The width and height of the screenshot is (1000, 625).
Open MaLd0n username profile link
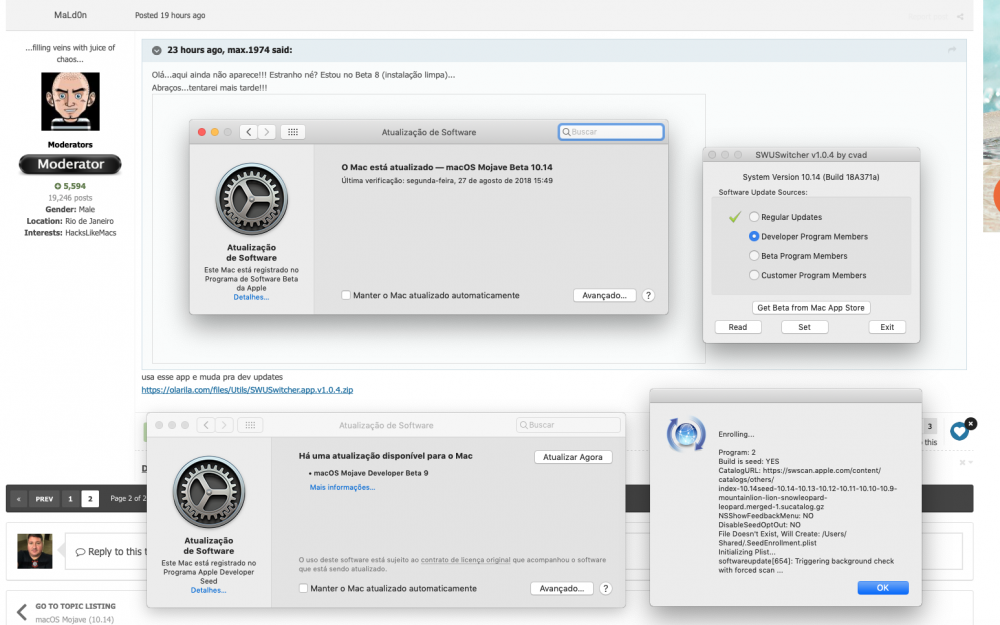click(x=70, y=15)
